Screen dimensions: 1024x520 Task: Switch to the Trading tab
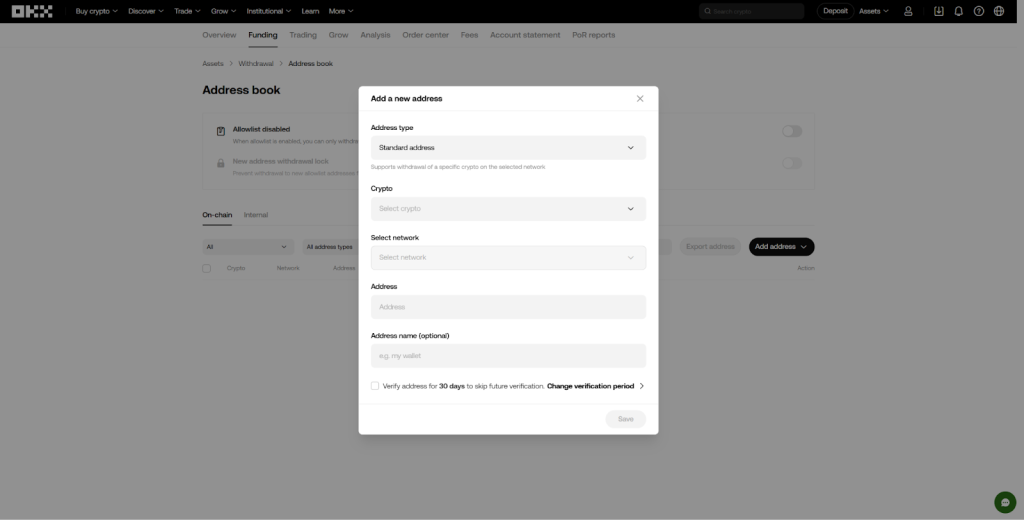[x=303, y=35]
